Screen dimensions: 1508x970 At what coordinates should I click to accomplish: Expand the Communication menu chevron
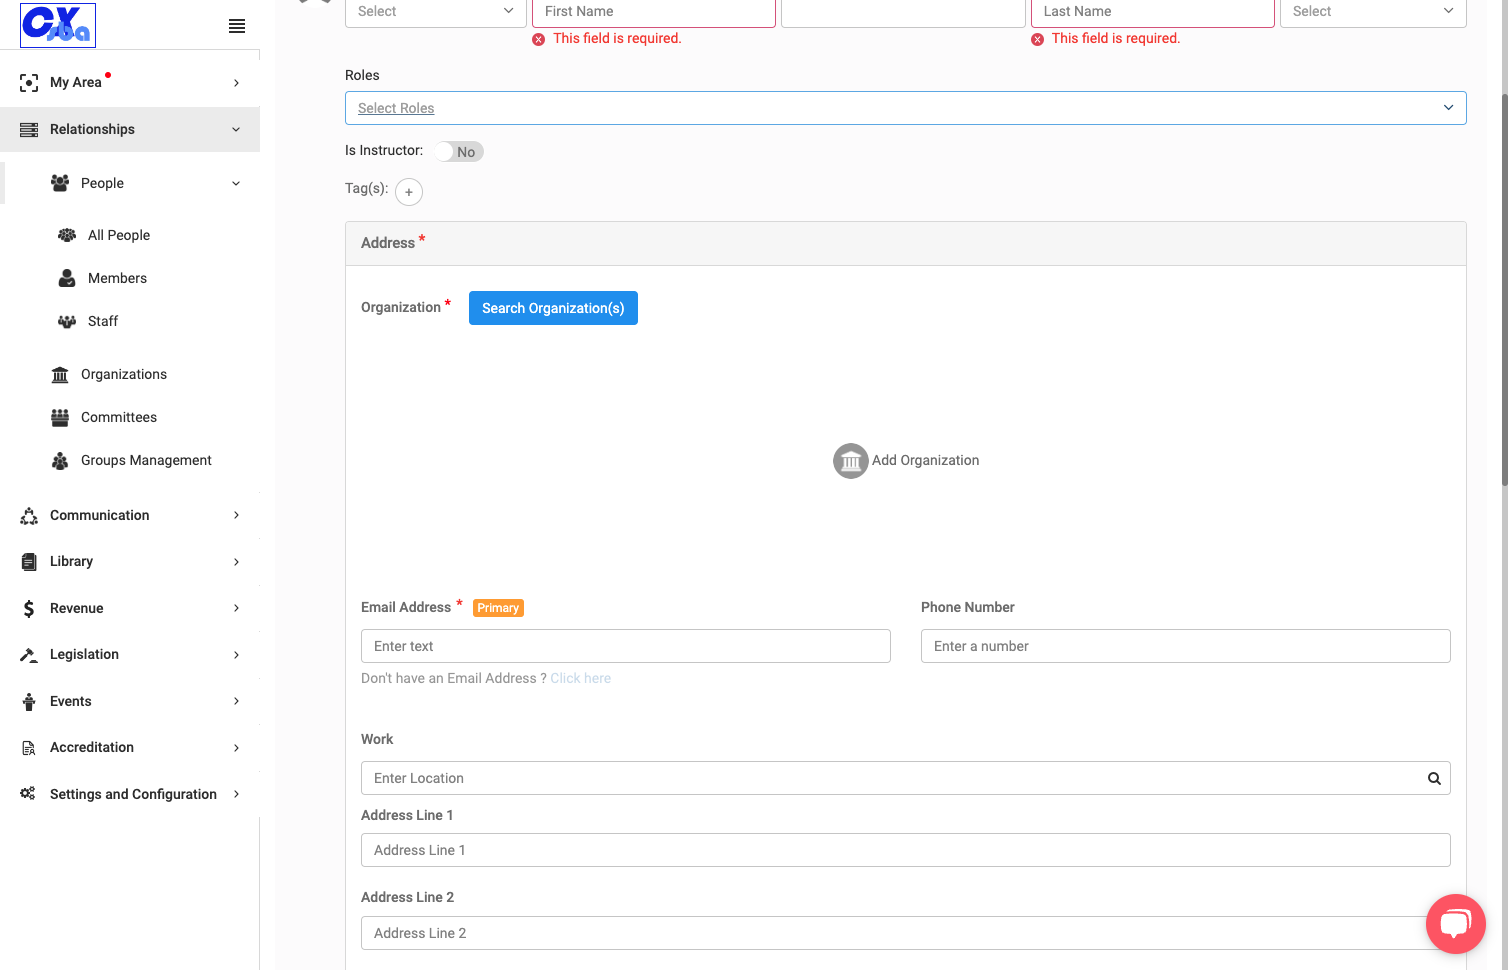coord(236,516)
